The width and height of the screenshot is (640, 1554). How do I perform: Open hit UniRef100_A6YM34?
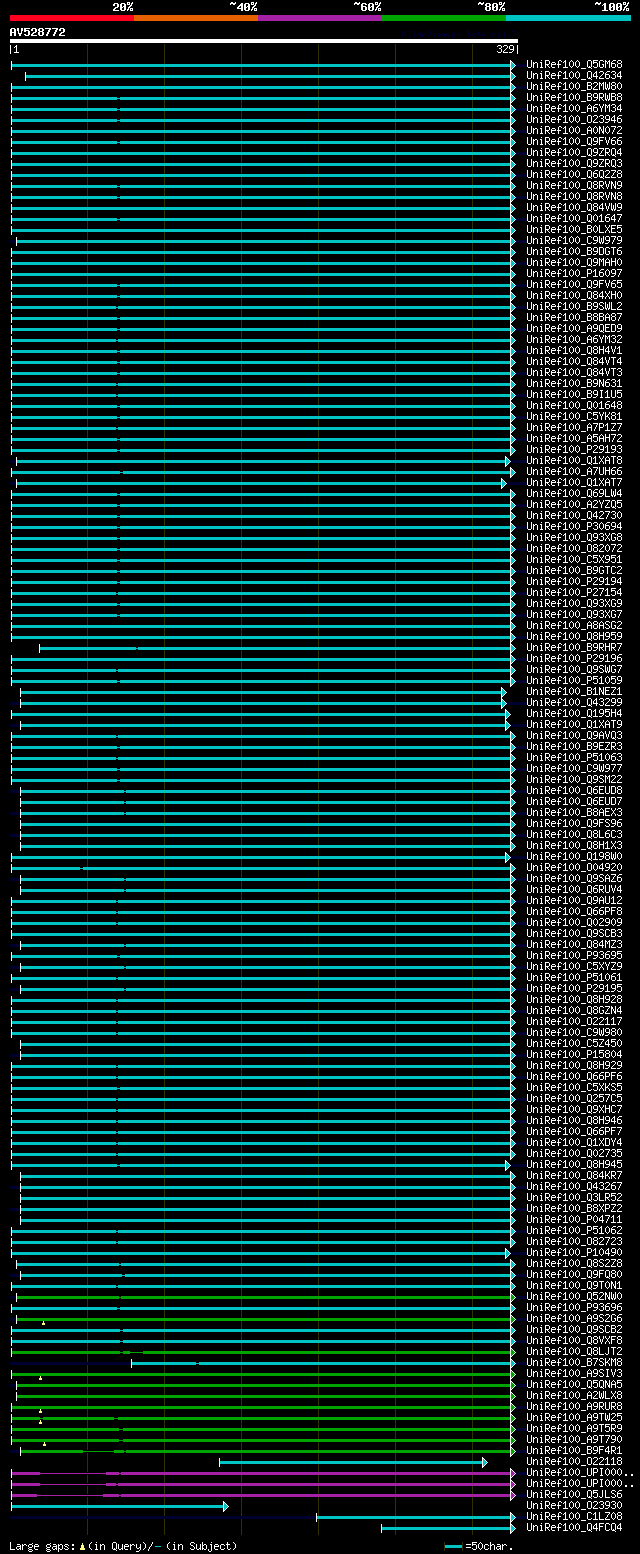574,108
